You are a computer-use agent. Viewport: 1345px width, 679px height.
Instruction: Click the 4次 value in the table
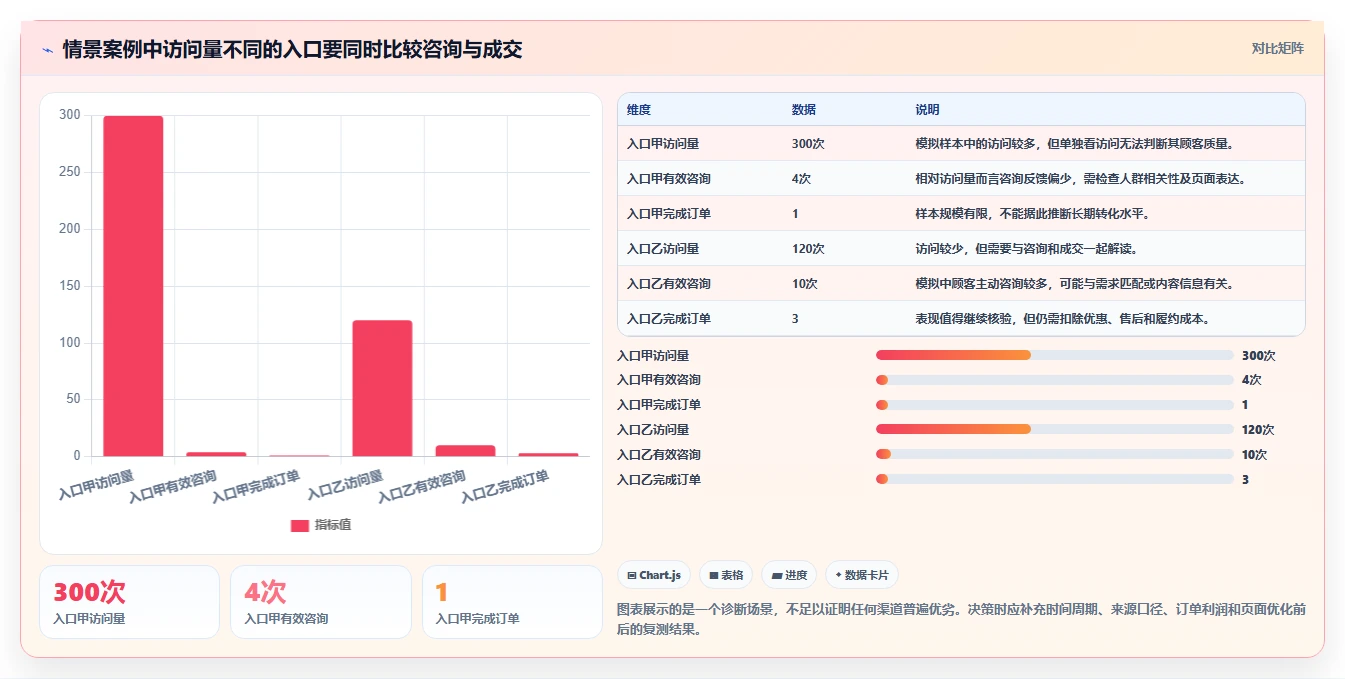point(802,179)
